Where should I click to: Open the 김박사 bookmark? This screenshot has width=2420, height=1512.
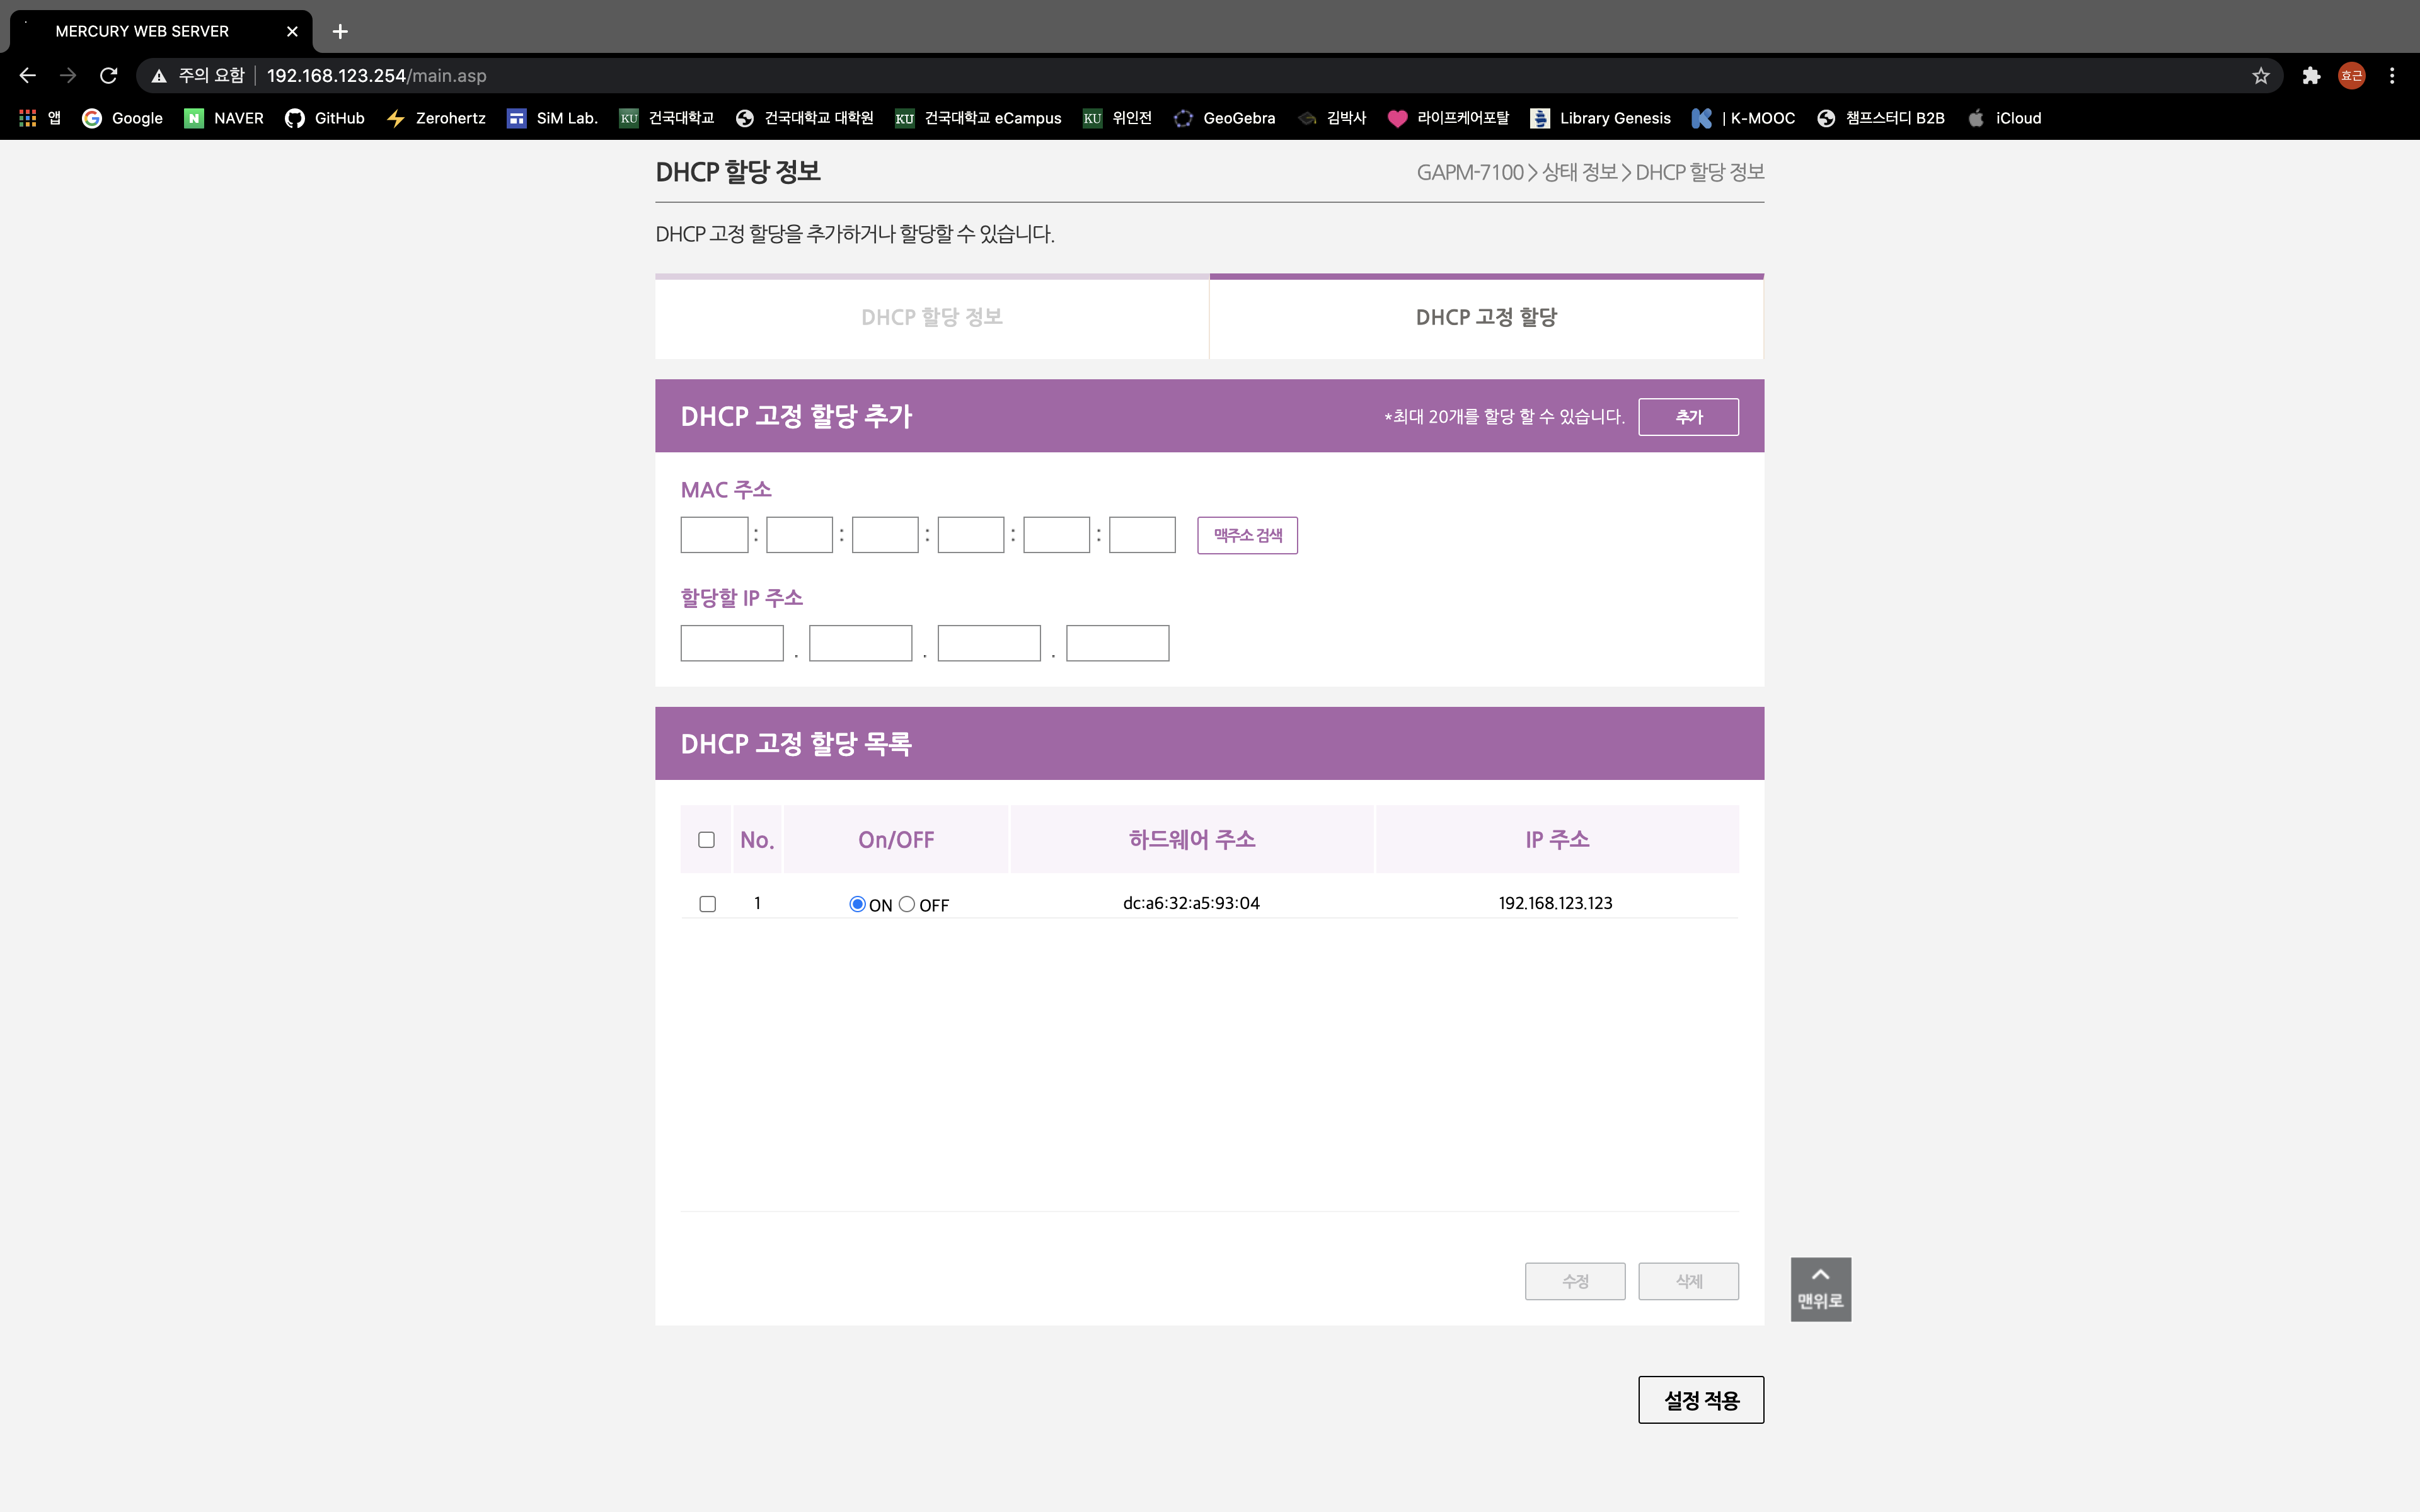pos(1331,118)
